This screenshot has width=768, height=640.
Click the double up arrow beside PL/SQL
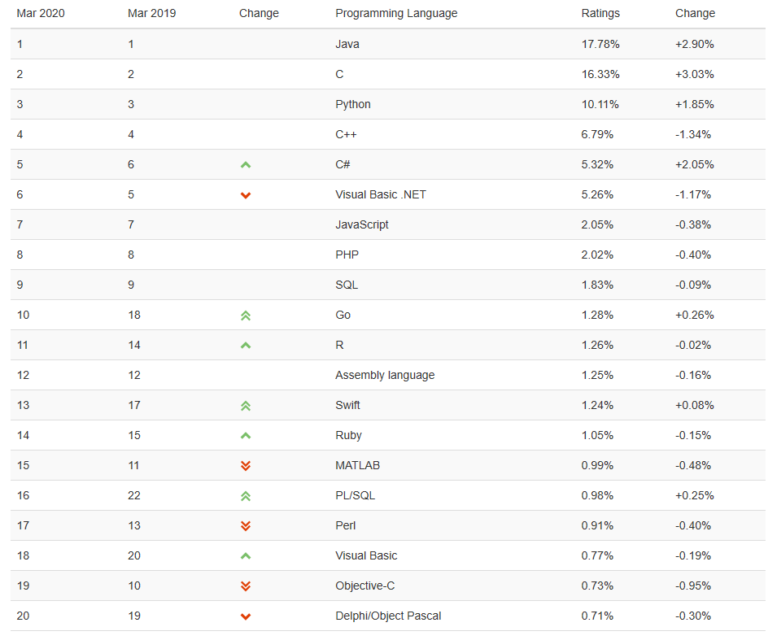point(245,495)
